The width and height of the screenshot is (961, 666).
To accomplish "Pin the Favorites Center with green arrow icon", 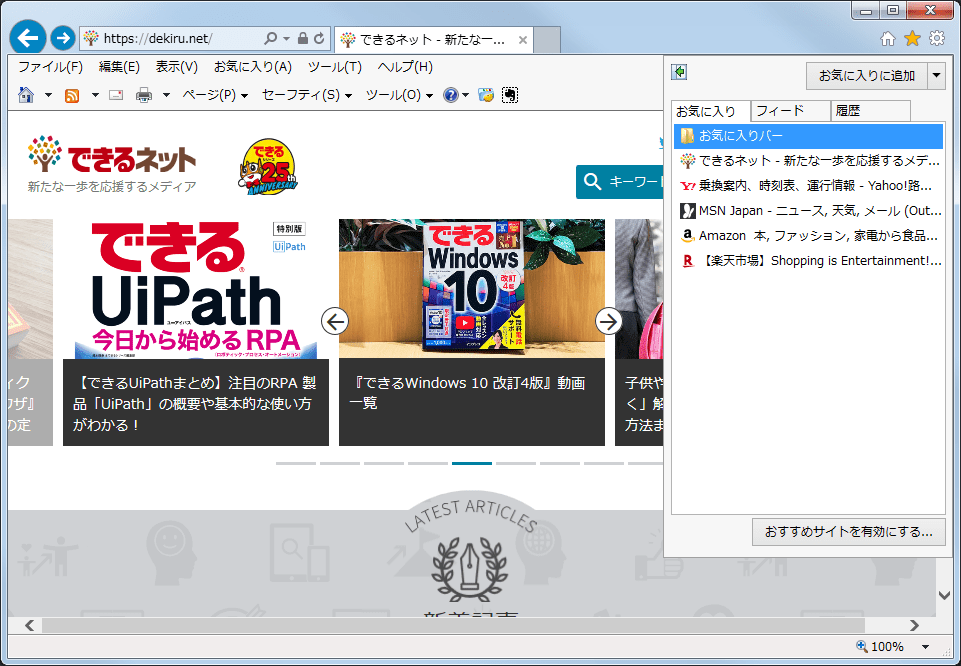I will (x=679, y=72).
